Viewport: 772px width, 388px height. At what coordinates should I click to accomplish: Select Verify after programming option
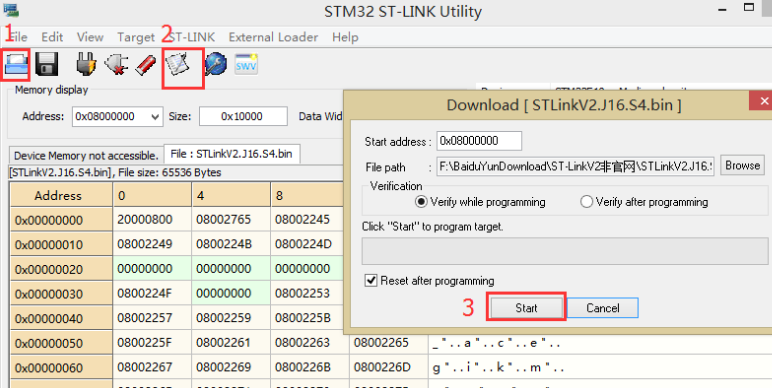644,202
